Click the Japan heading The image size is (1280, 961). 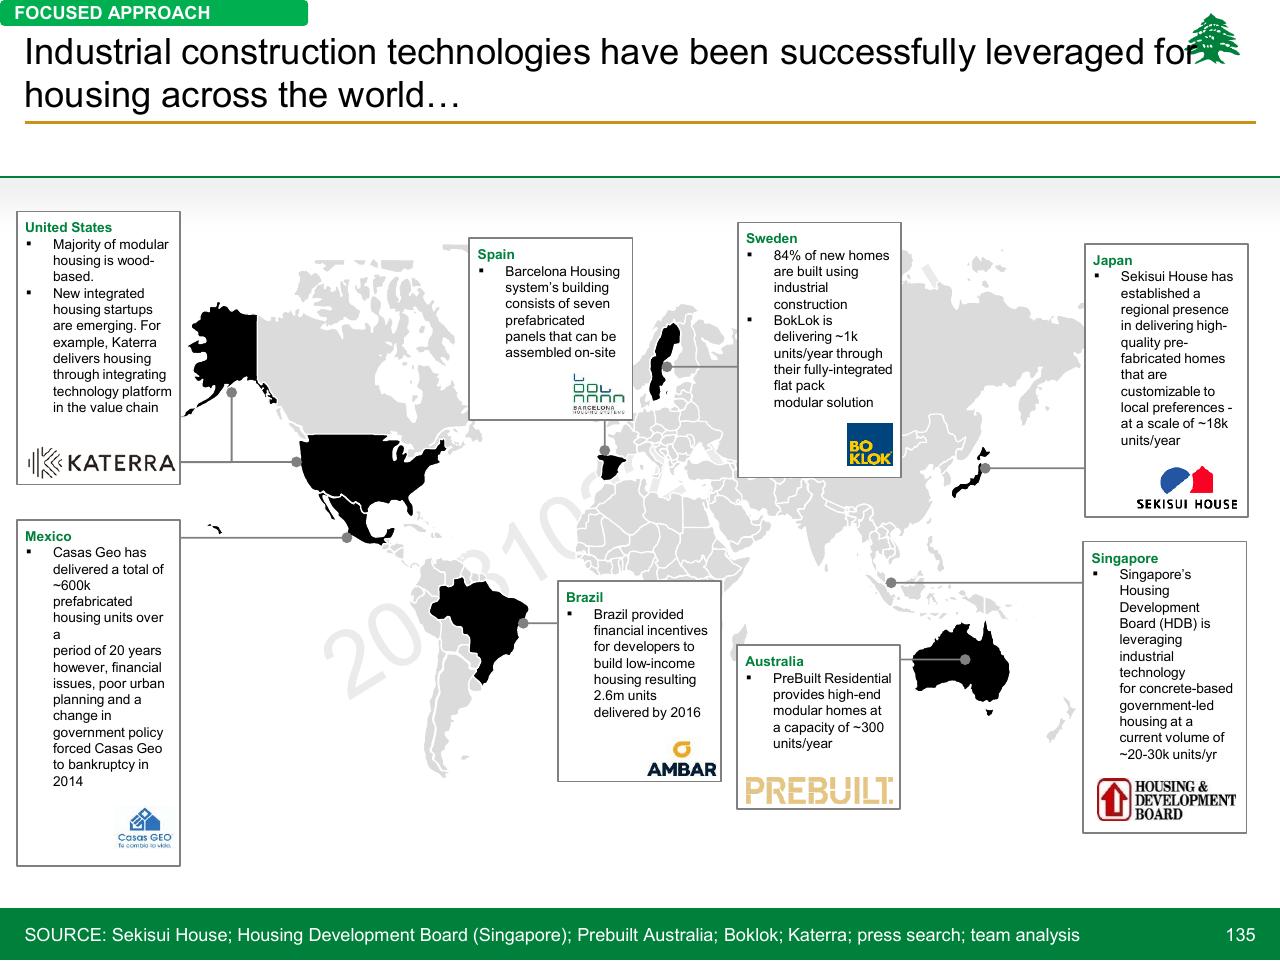(x=1112, y=260)
